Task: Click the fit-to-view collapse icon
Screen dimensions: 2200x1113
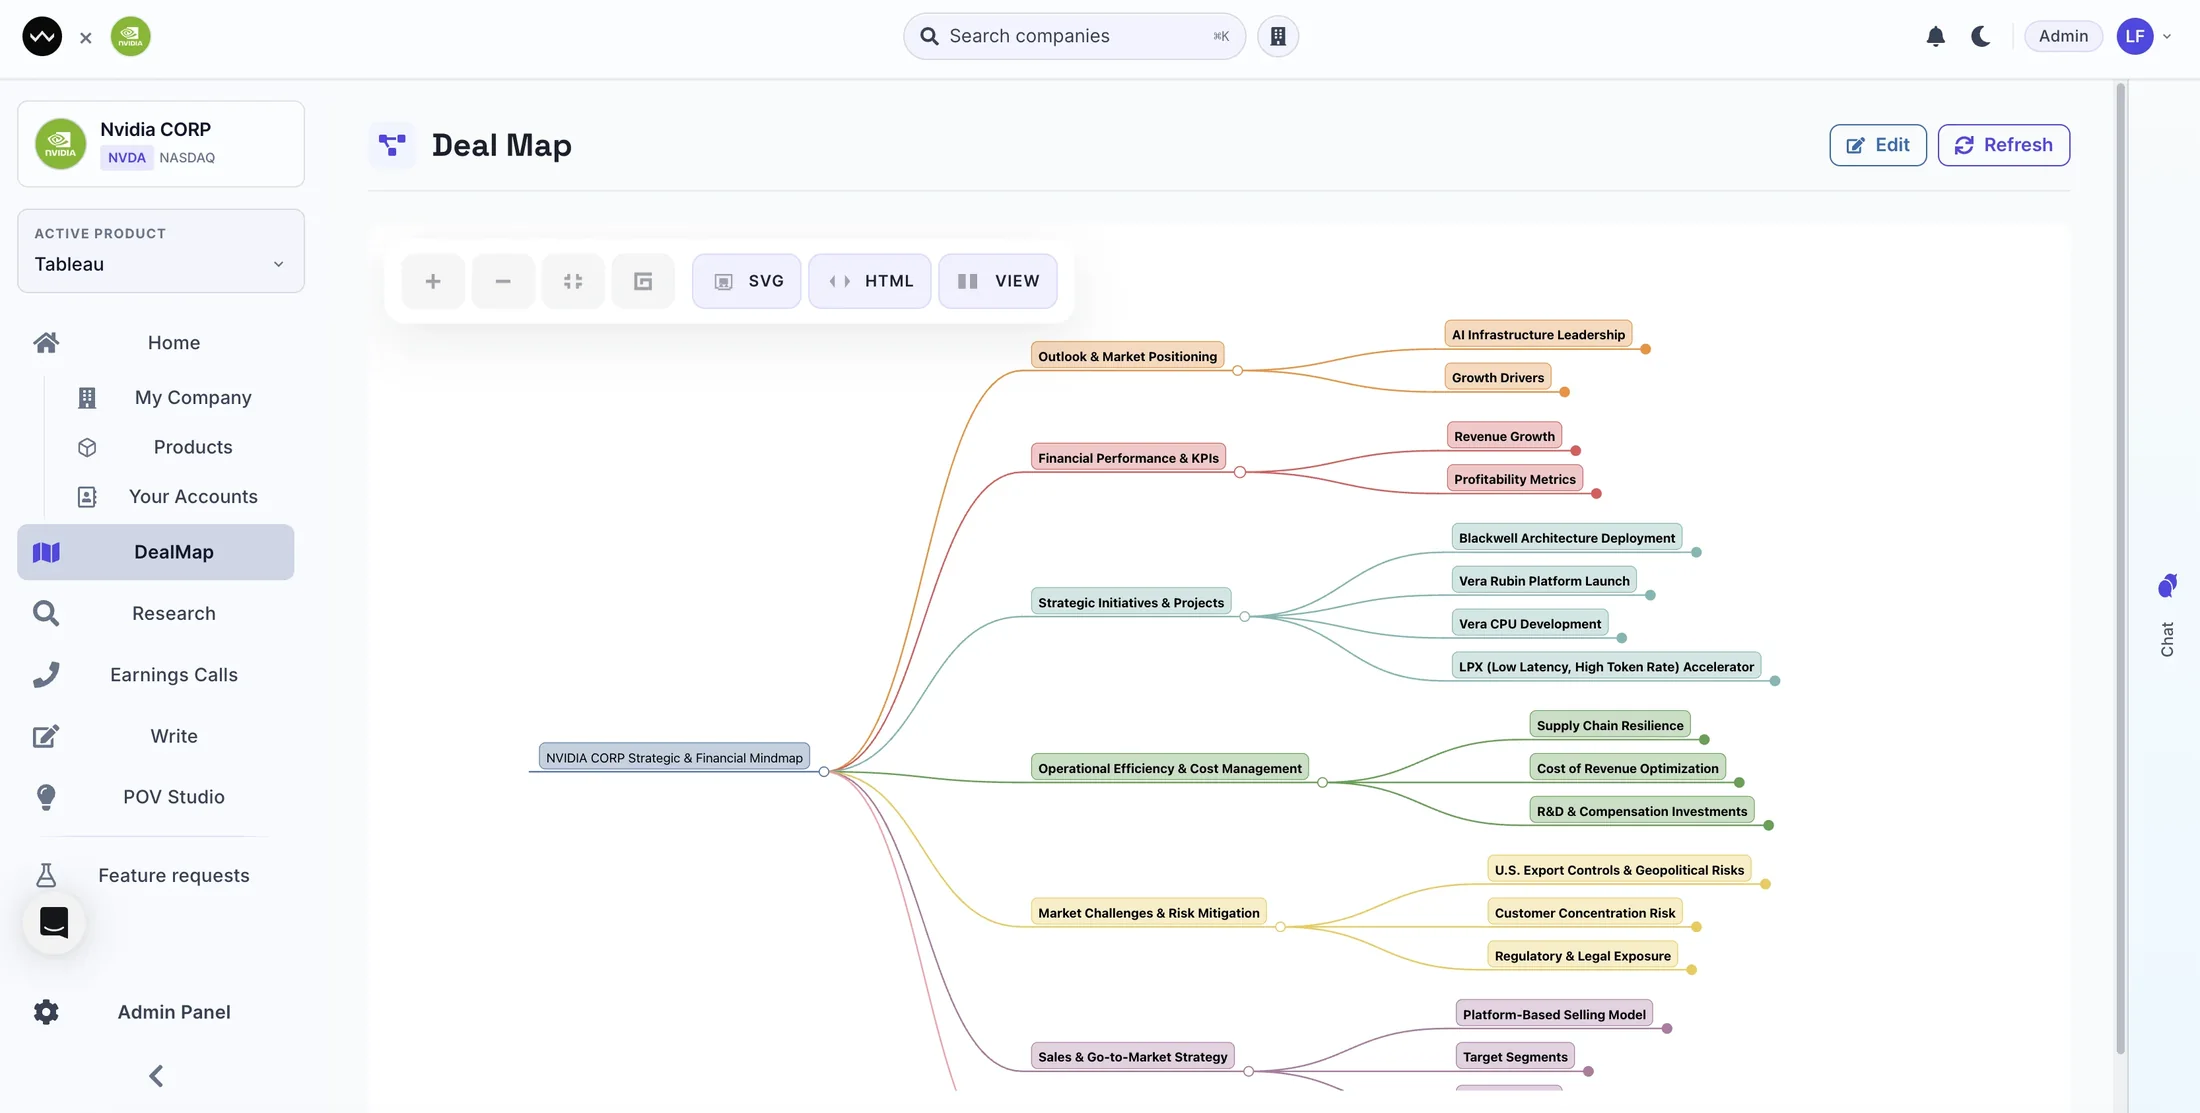Action: pos(573,282)
